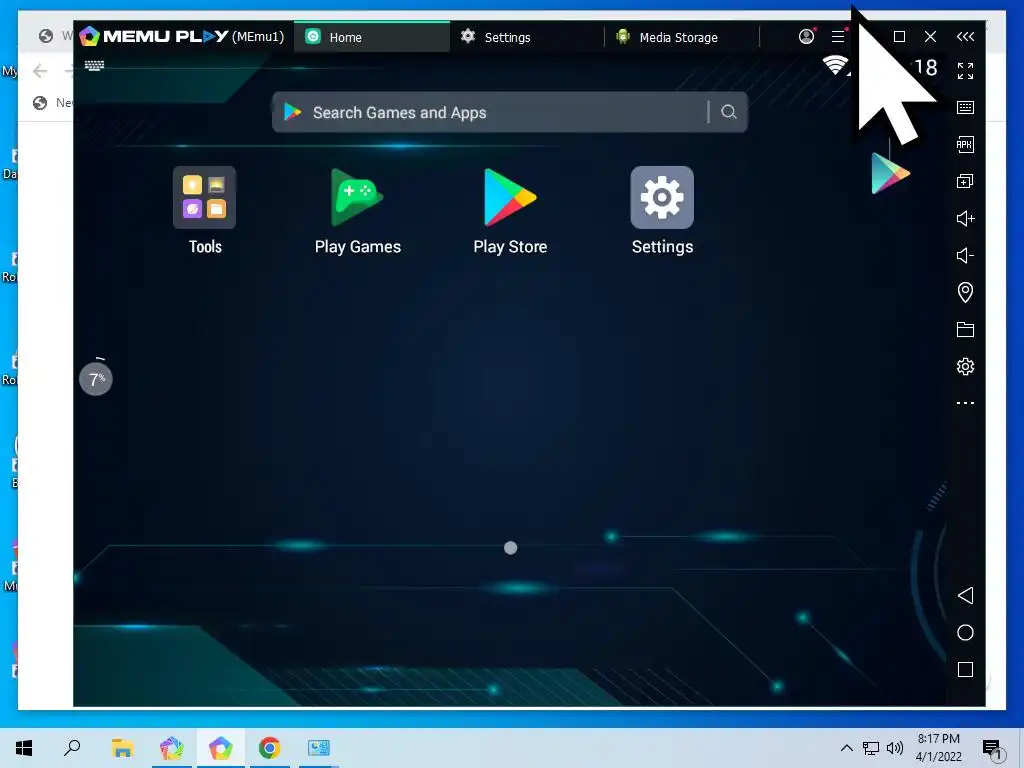Open the shared folder icon
This screenshot has height=768, width=1024.
click(x=965, y=329)
